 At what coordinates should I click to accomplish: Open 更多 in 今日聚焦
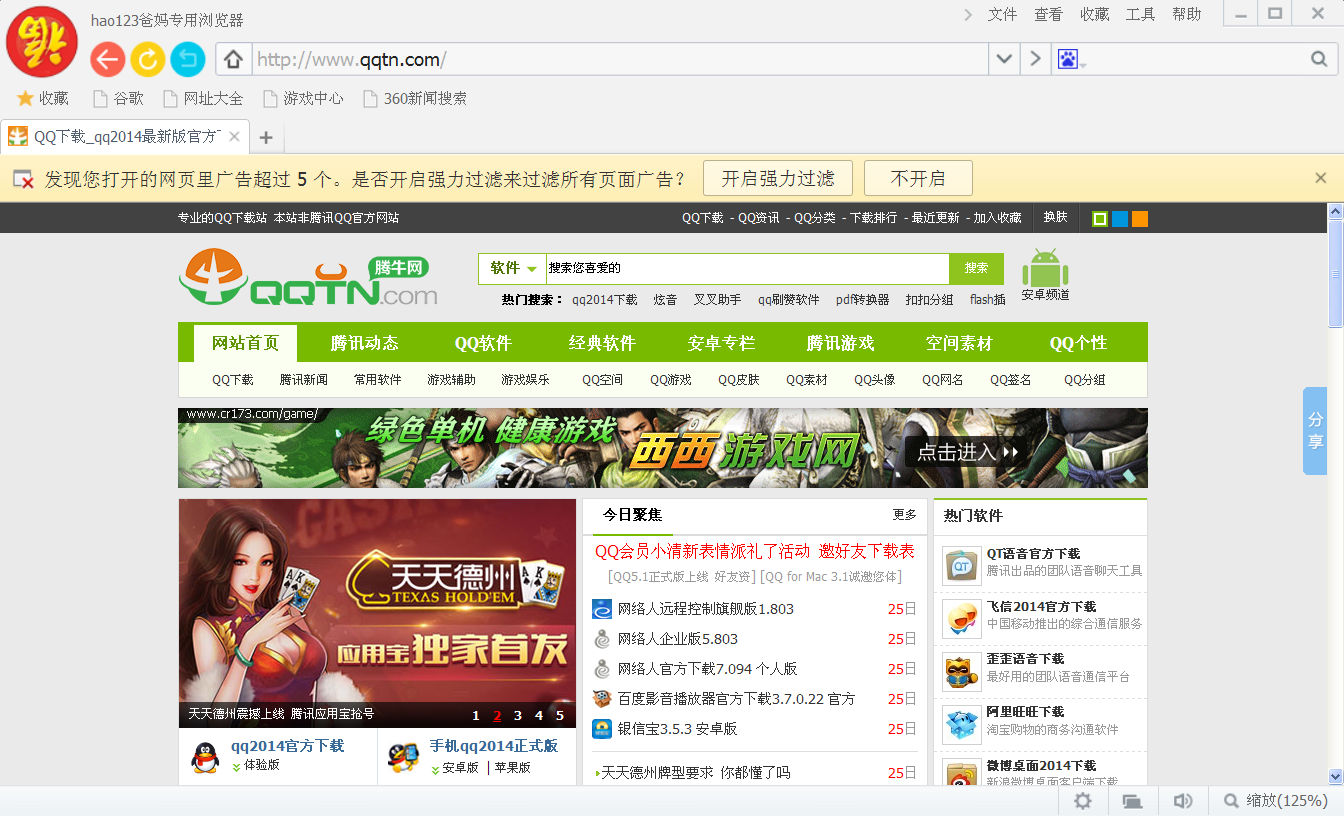coord(905,515)
